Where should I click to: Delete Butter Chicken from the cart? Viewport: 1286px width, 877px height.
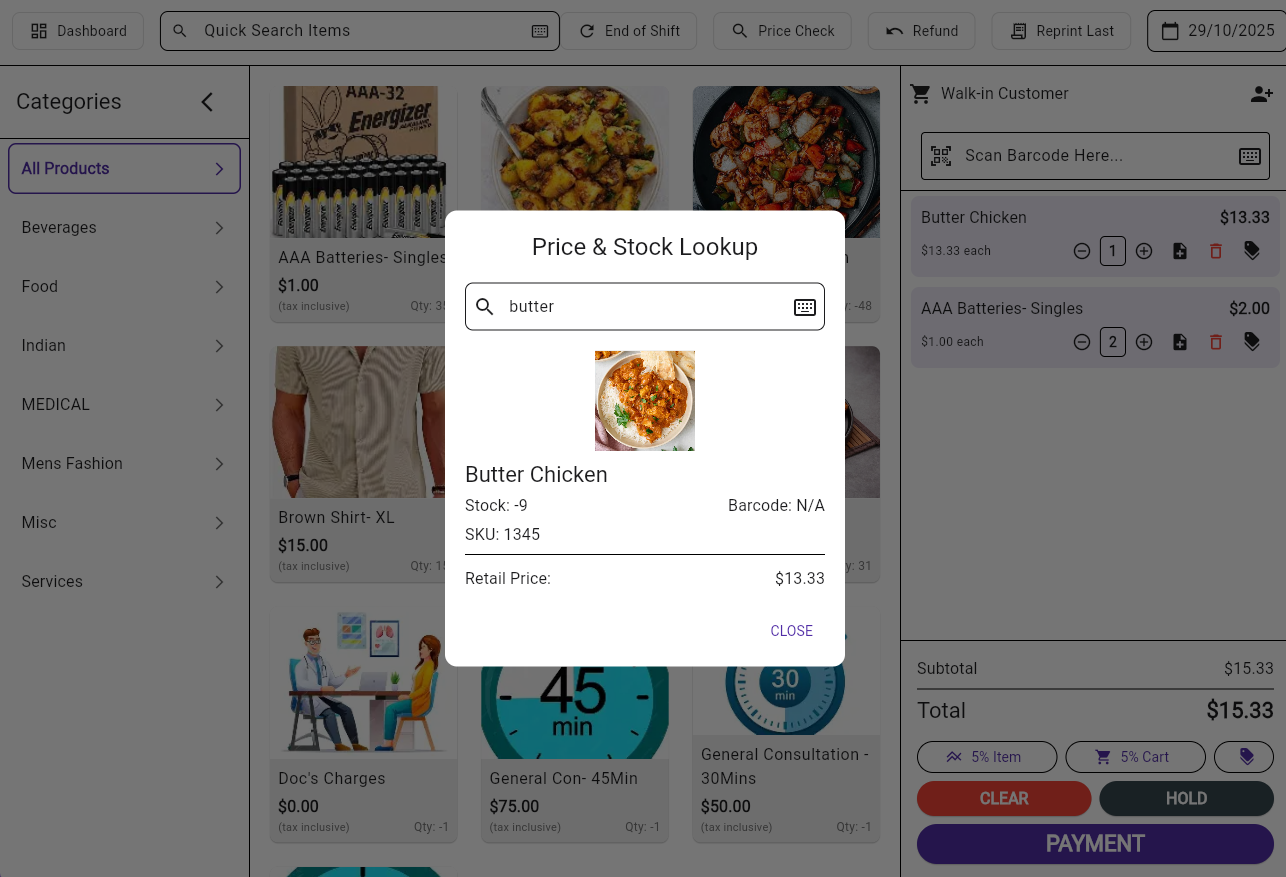[x=1216, y=251]
